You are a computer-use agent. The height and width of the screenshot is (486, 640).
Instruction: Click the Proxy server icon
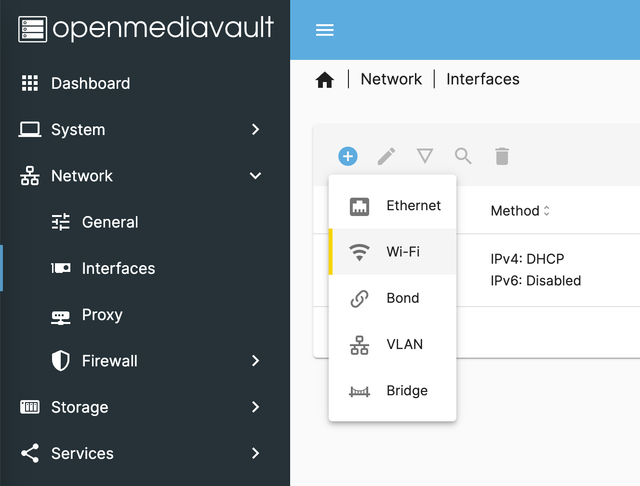point(61,317)
